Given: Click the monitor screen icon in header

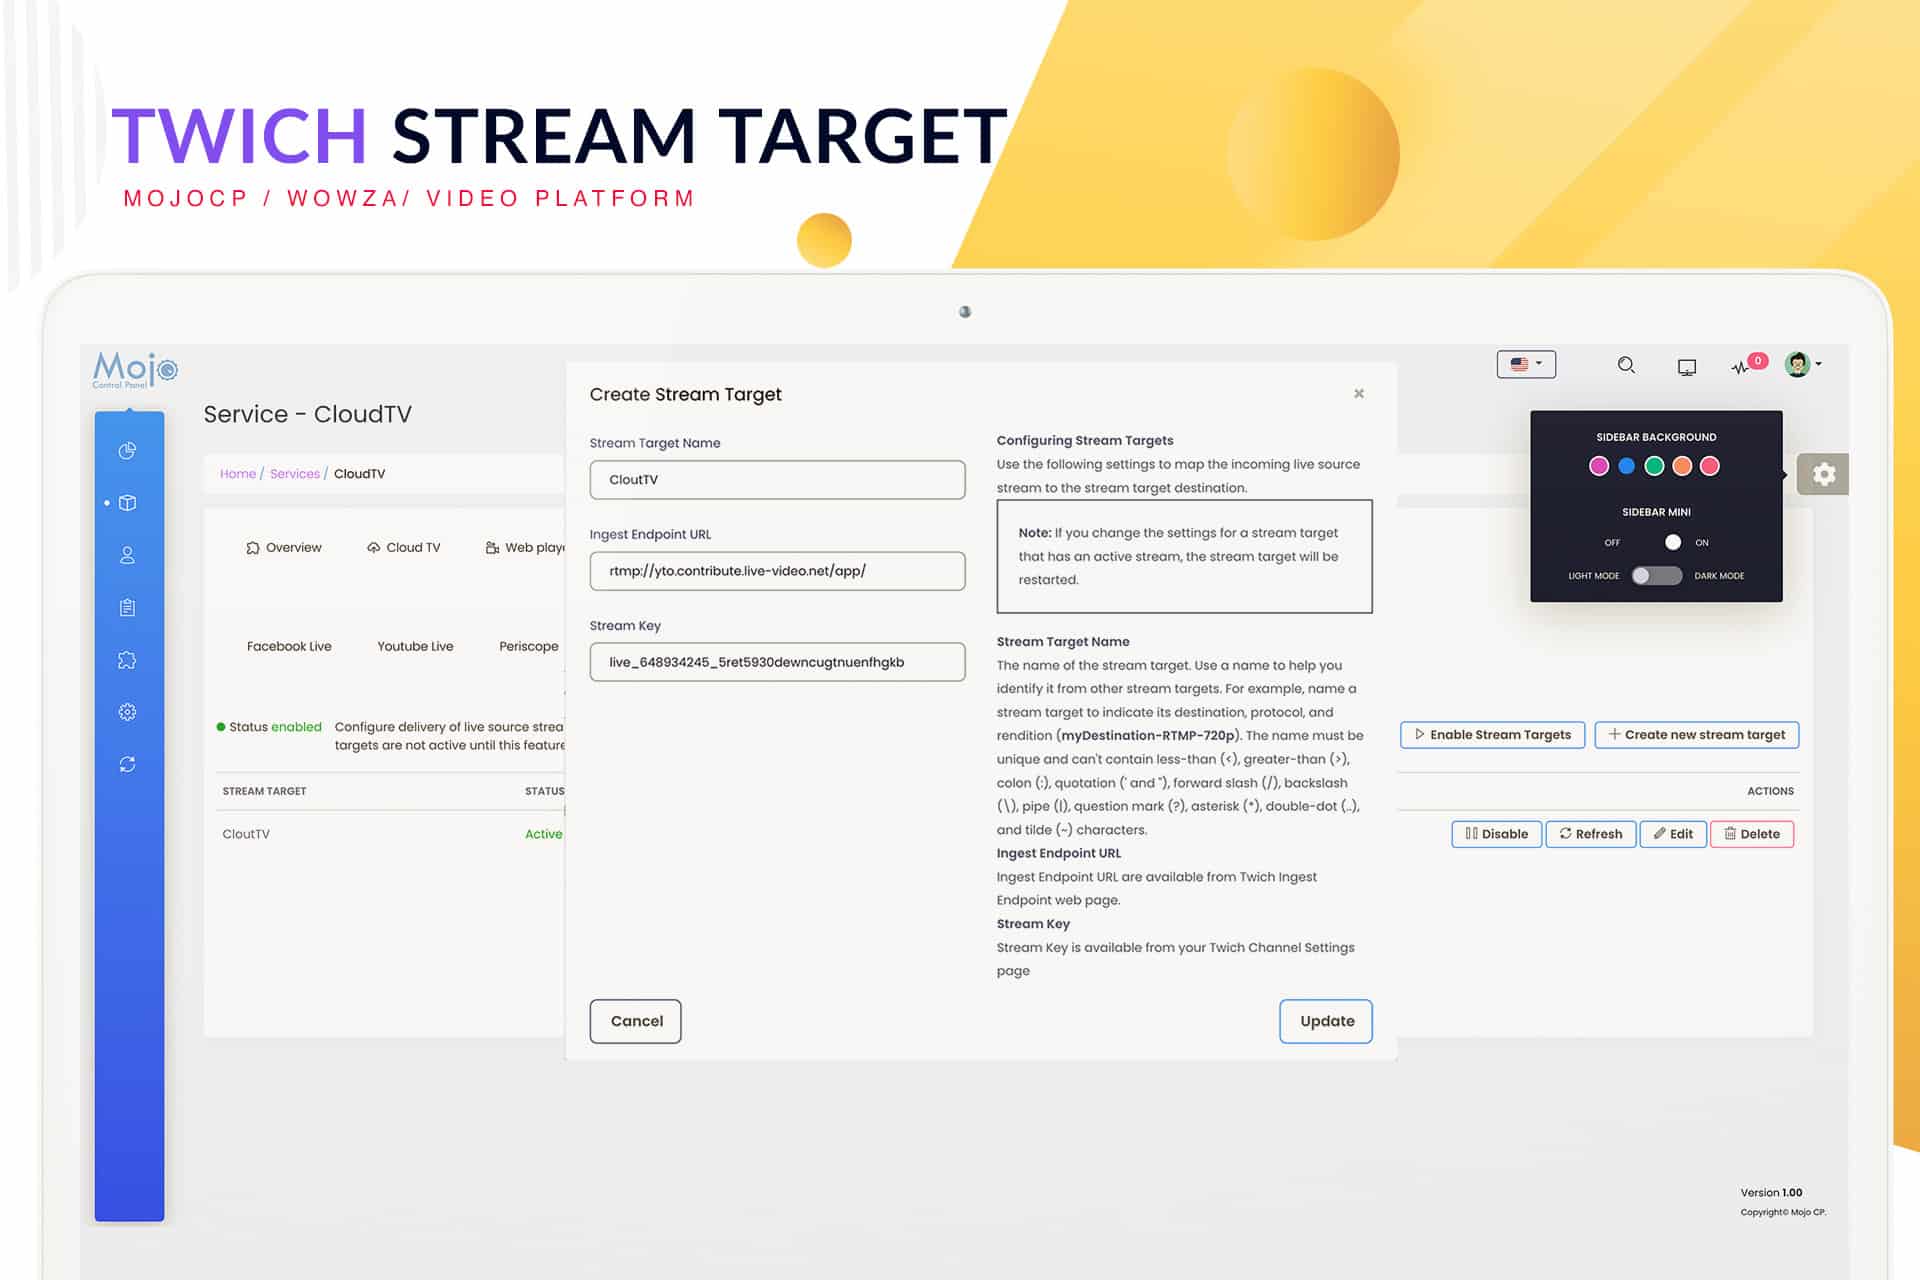Looking at the screenshot, I should 1686,367.
